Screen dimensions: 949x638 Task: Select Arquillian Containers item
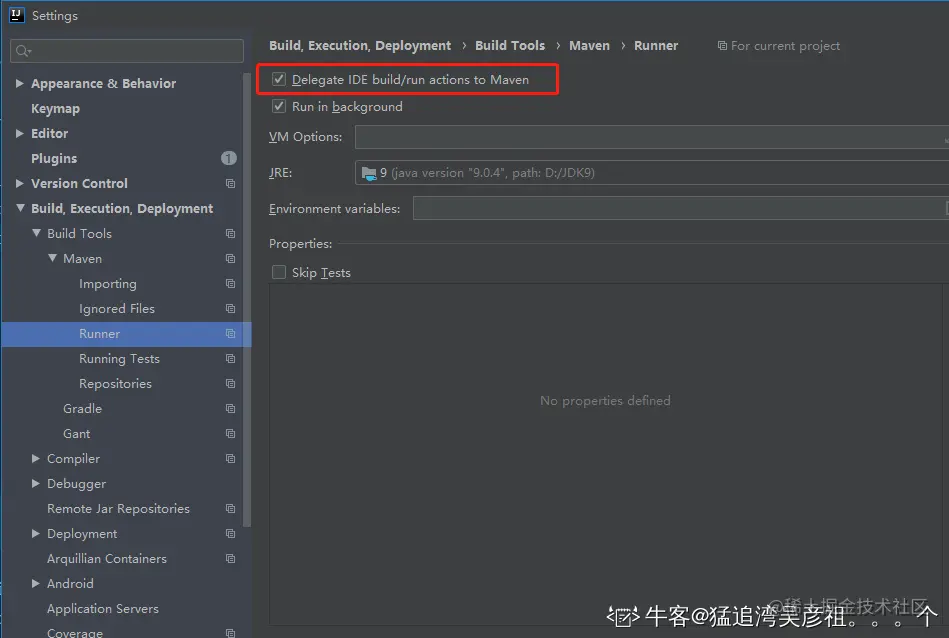(107, 559)
